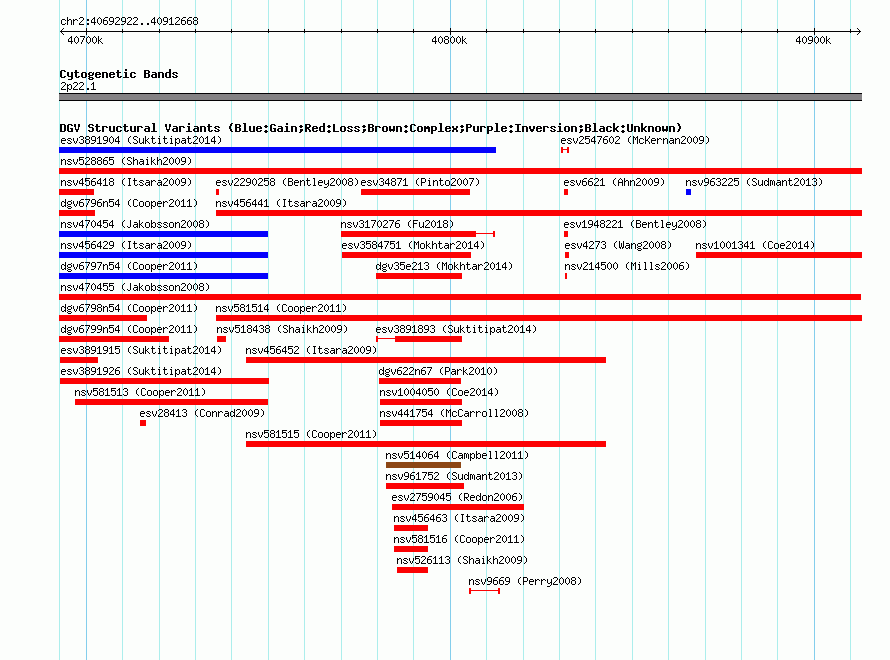890x660 pixels.
Task: Click the red nsv456452 loss bar
Action: pyautogui.click(x=426, y=360)
